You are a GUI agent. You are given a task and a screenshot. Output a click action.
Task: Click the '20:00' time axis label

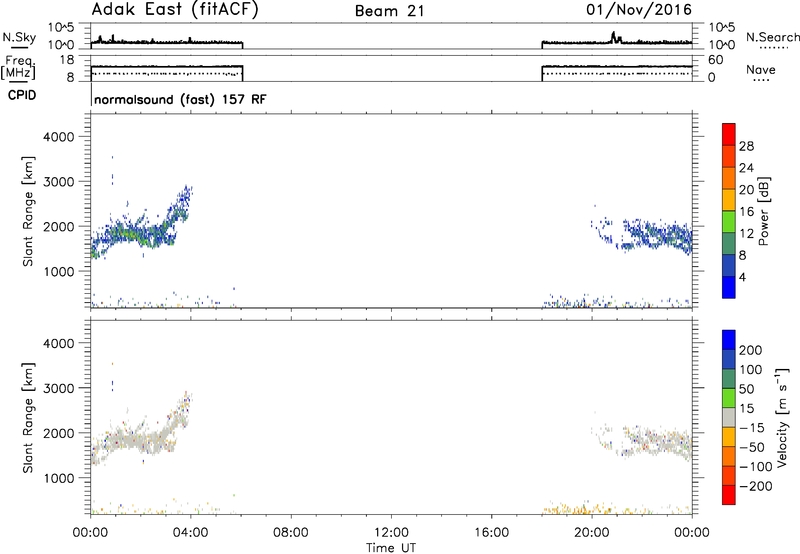pos(592,533)
